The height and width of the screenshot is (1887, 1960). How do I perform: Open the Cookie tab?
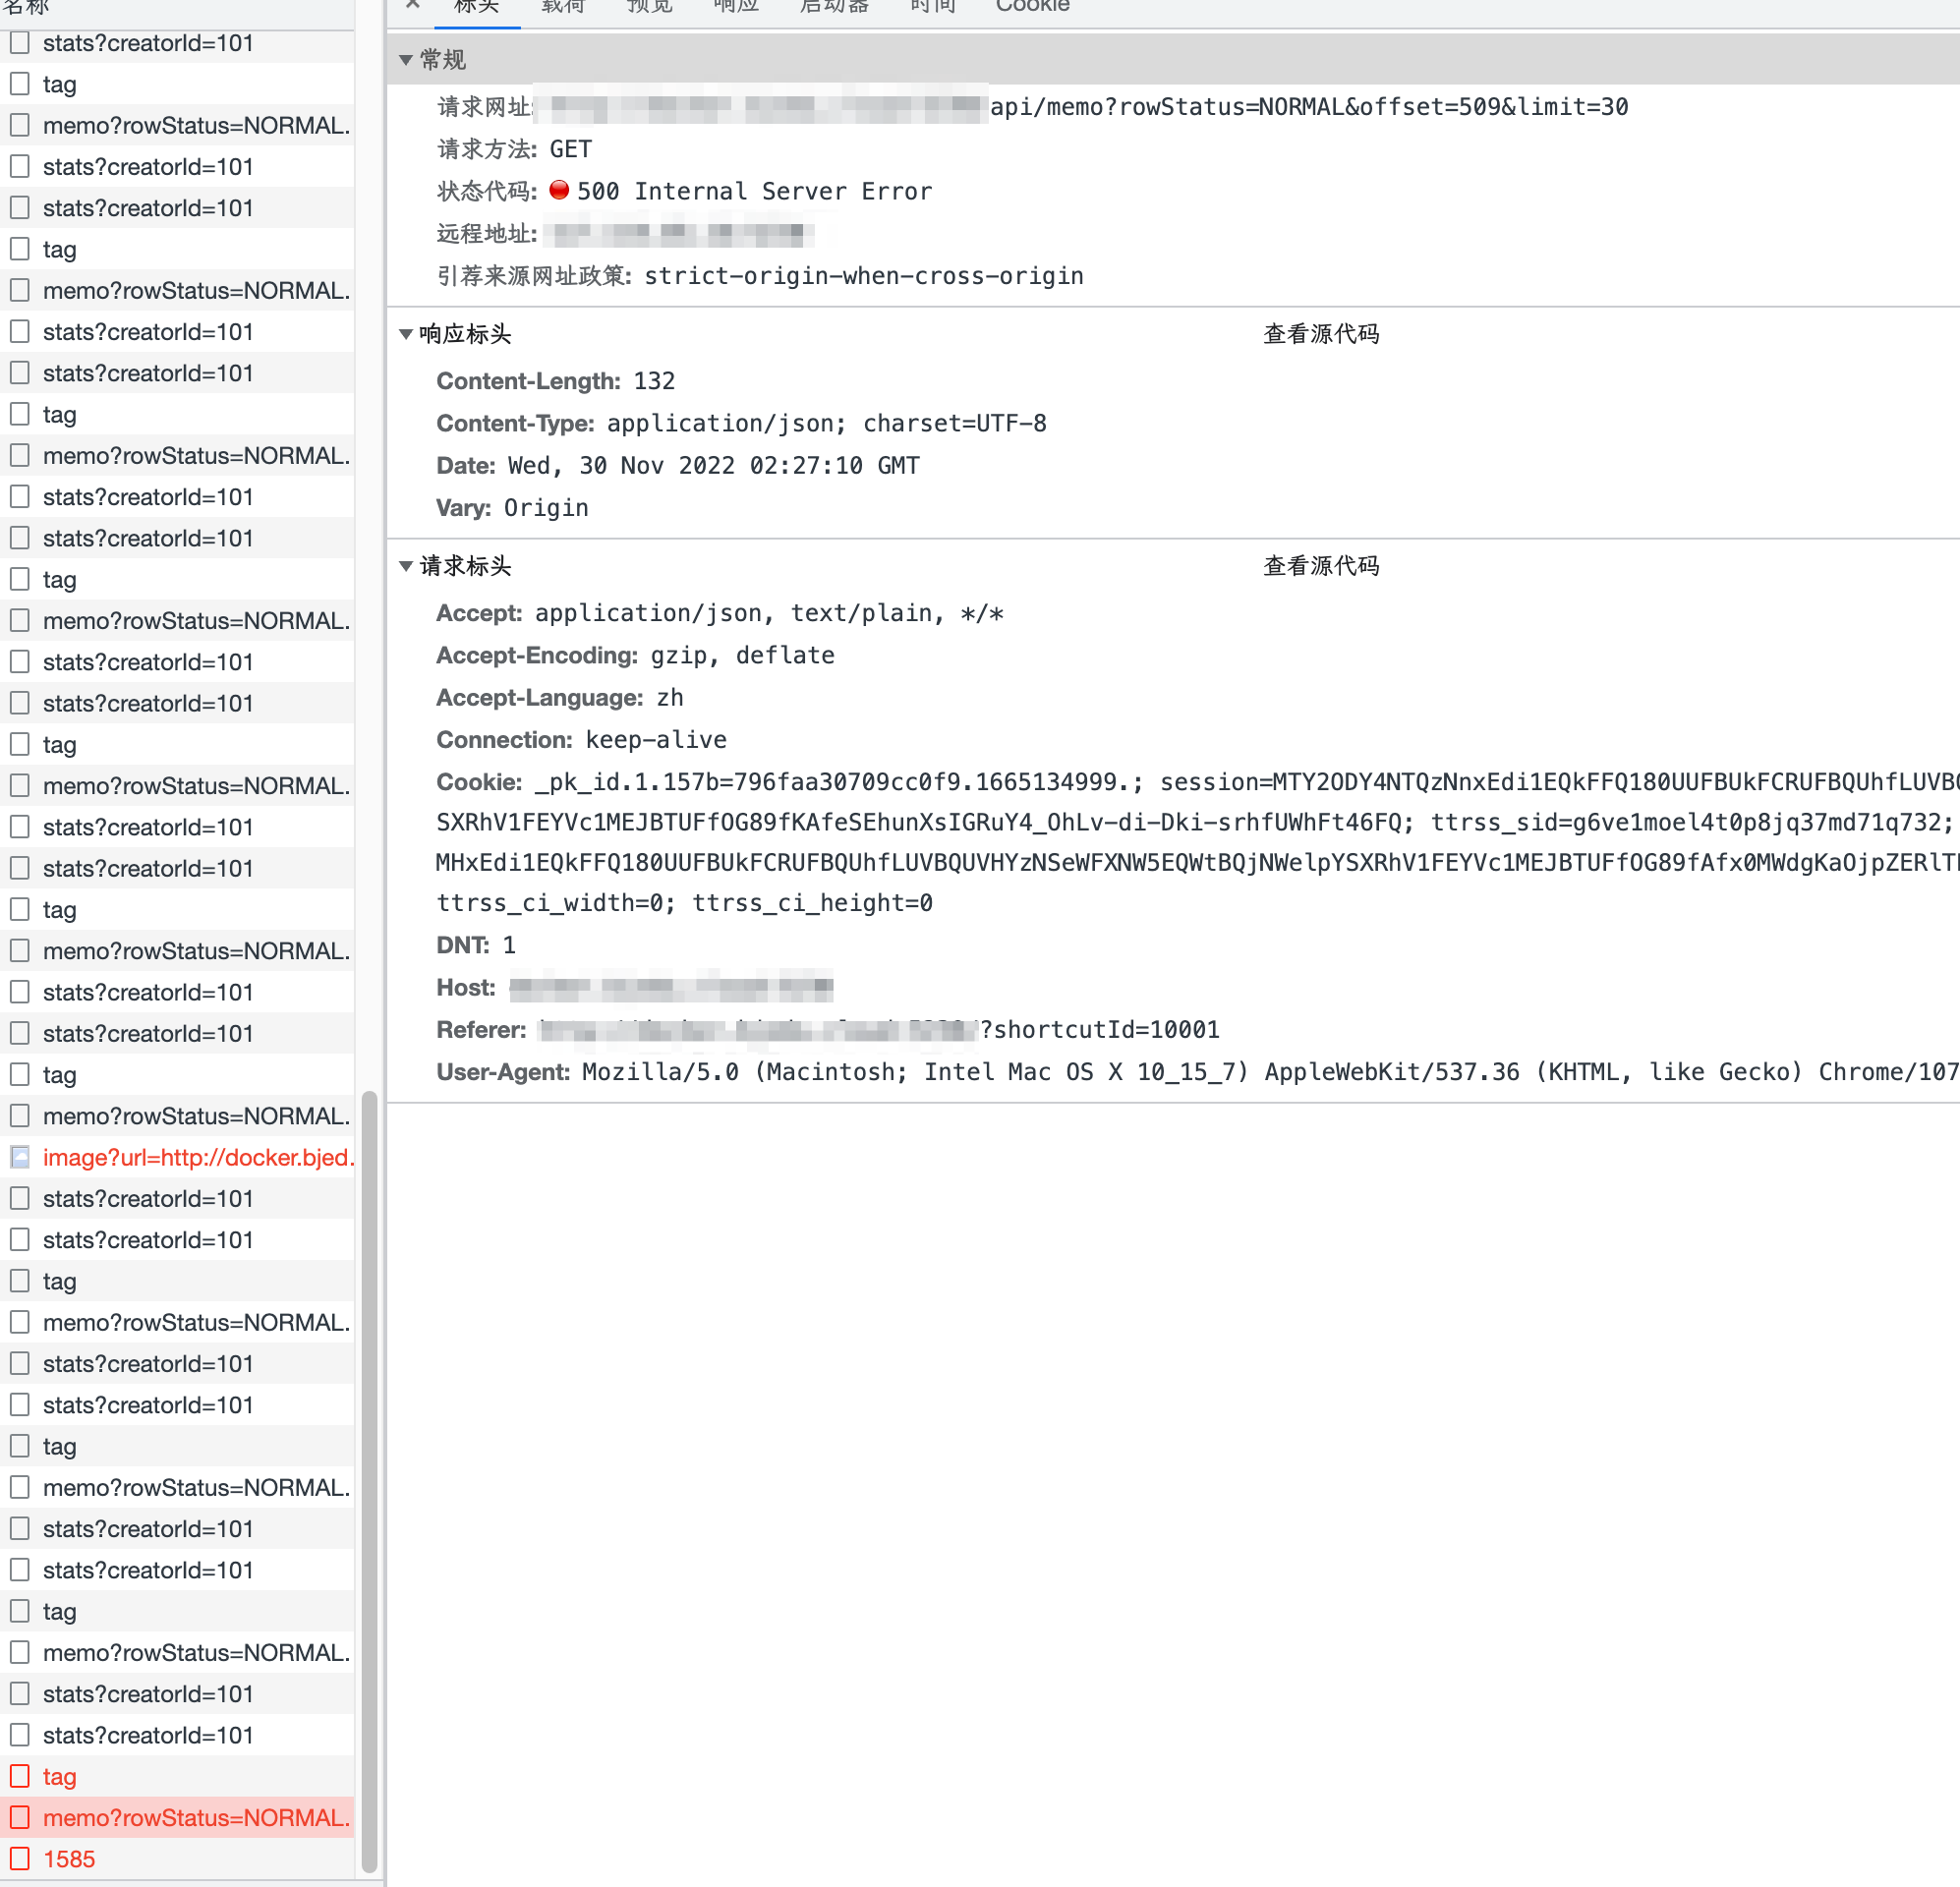[1032, 6]
